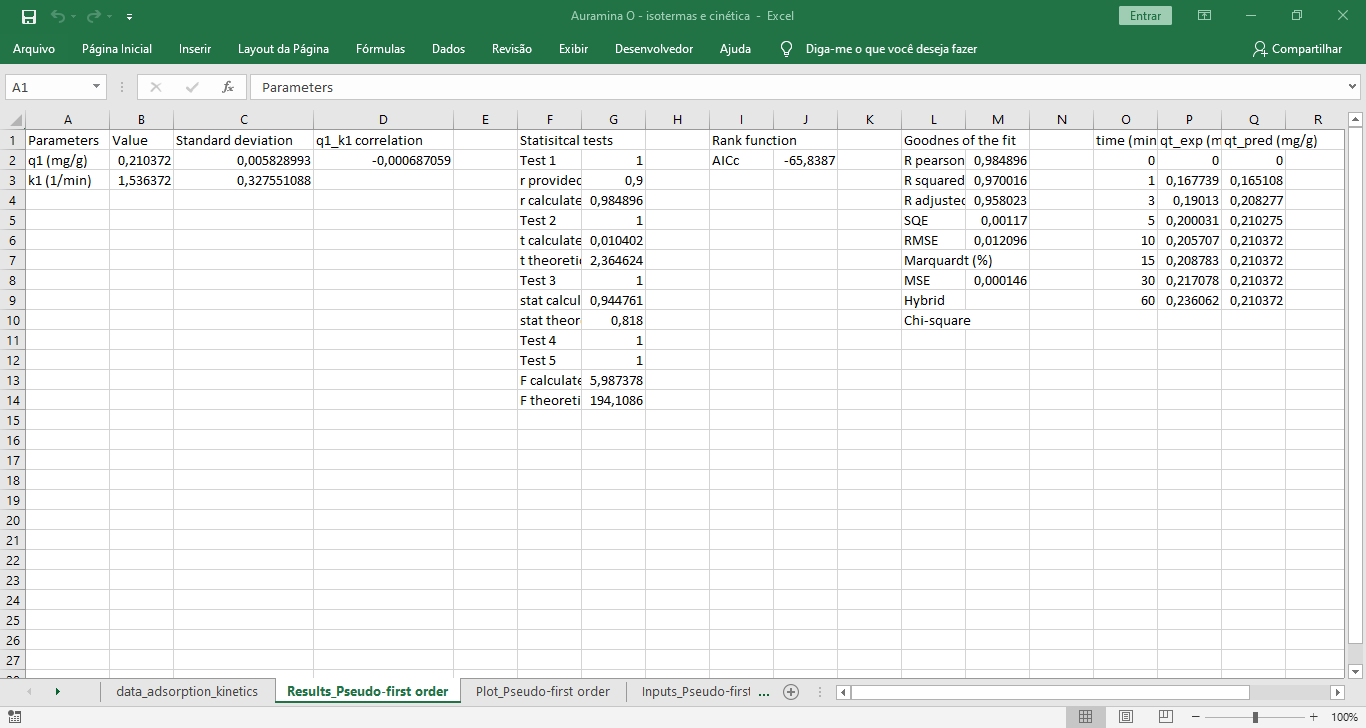The height and width of the screenshot is (728, 1366).
Task: Expand the Name Box dropdown arrow
Action: tap(97, 87)
